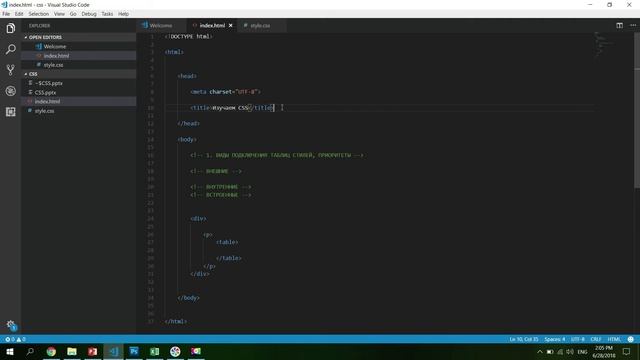Click the opening table tag line
The width and height of the screenshot is (640, 360).
click(227, 242)
